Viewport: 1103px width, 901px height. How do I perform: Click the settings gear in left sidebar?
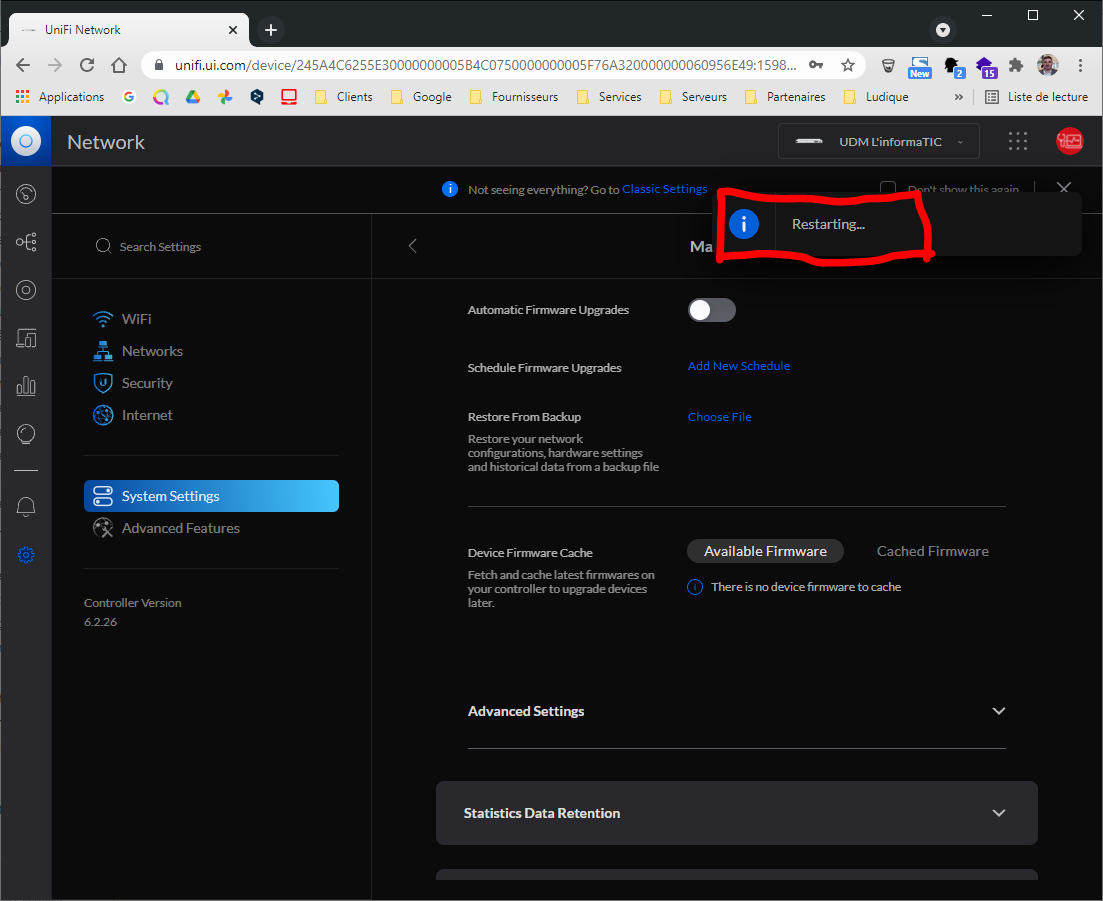[x=26, y=555]
